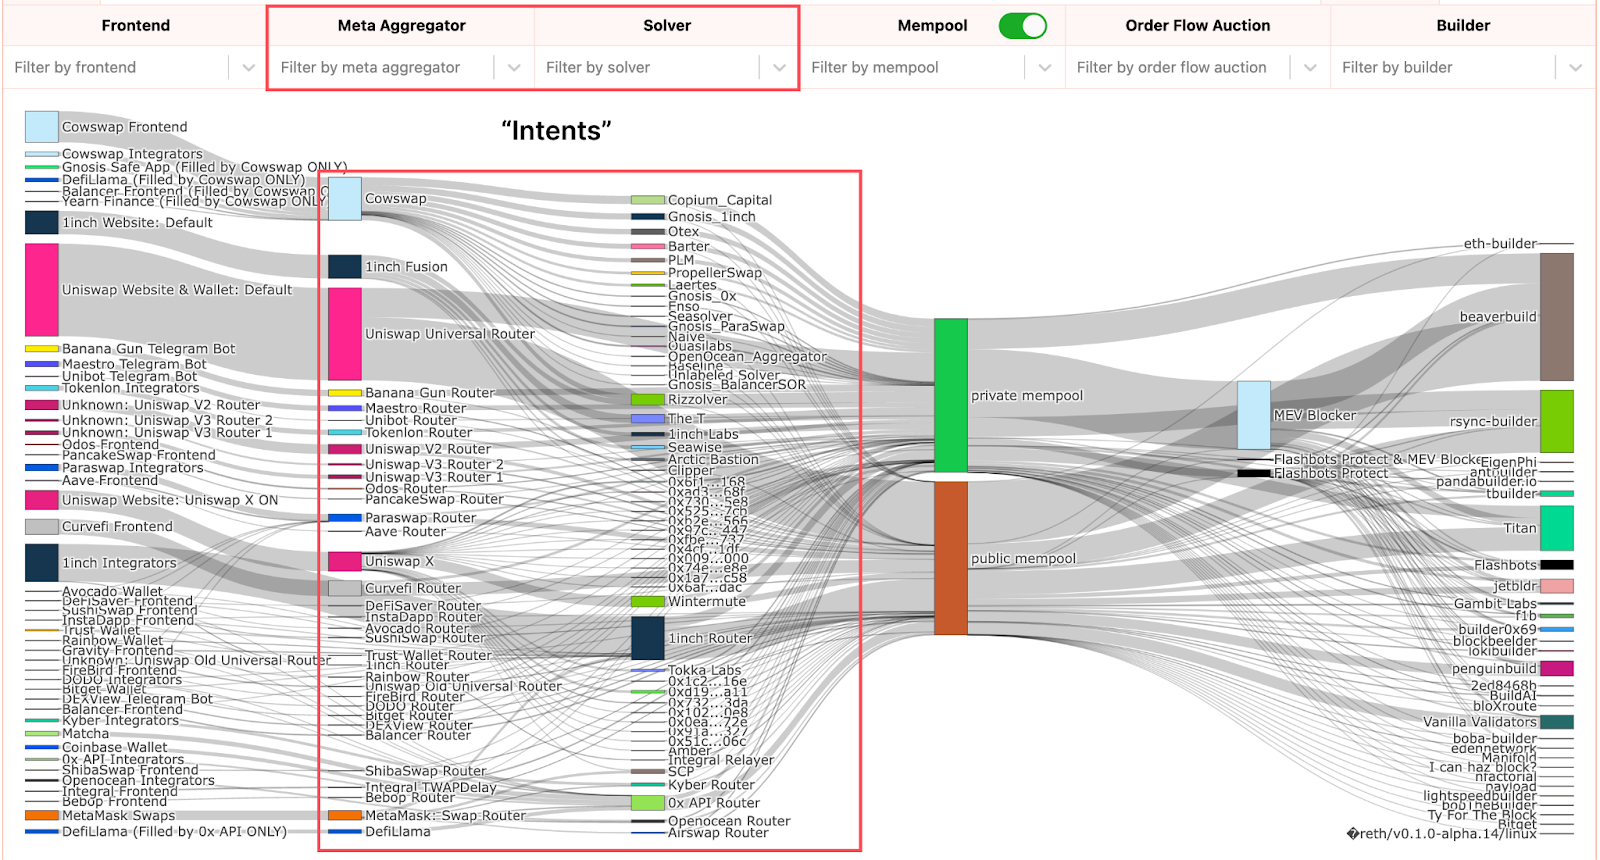The image size is (1600, 860).
Task: Click the Flashbots Protect label
Action: [x=1331, y=473]
